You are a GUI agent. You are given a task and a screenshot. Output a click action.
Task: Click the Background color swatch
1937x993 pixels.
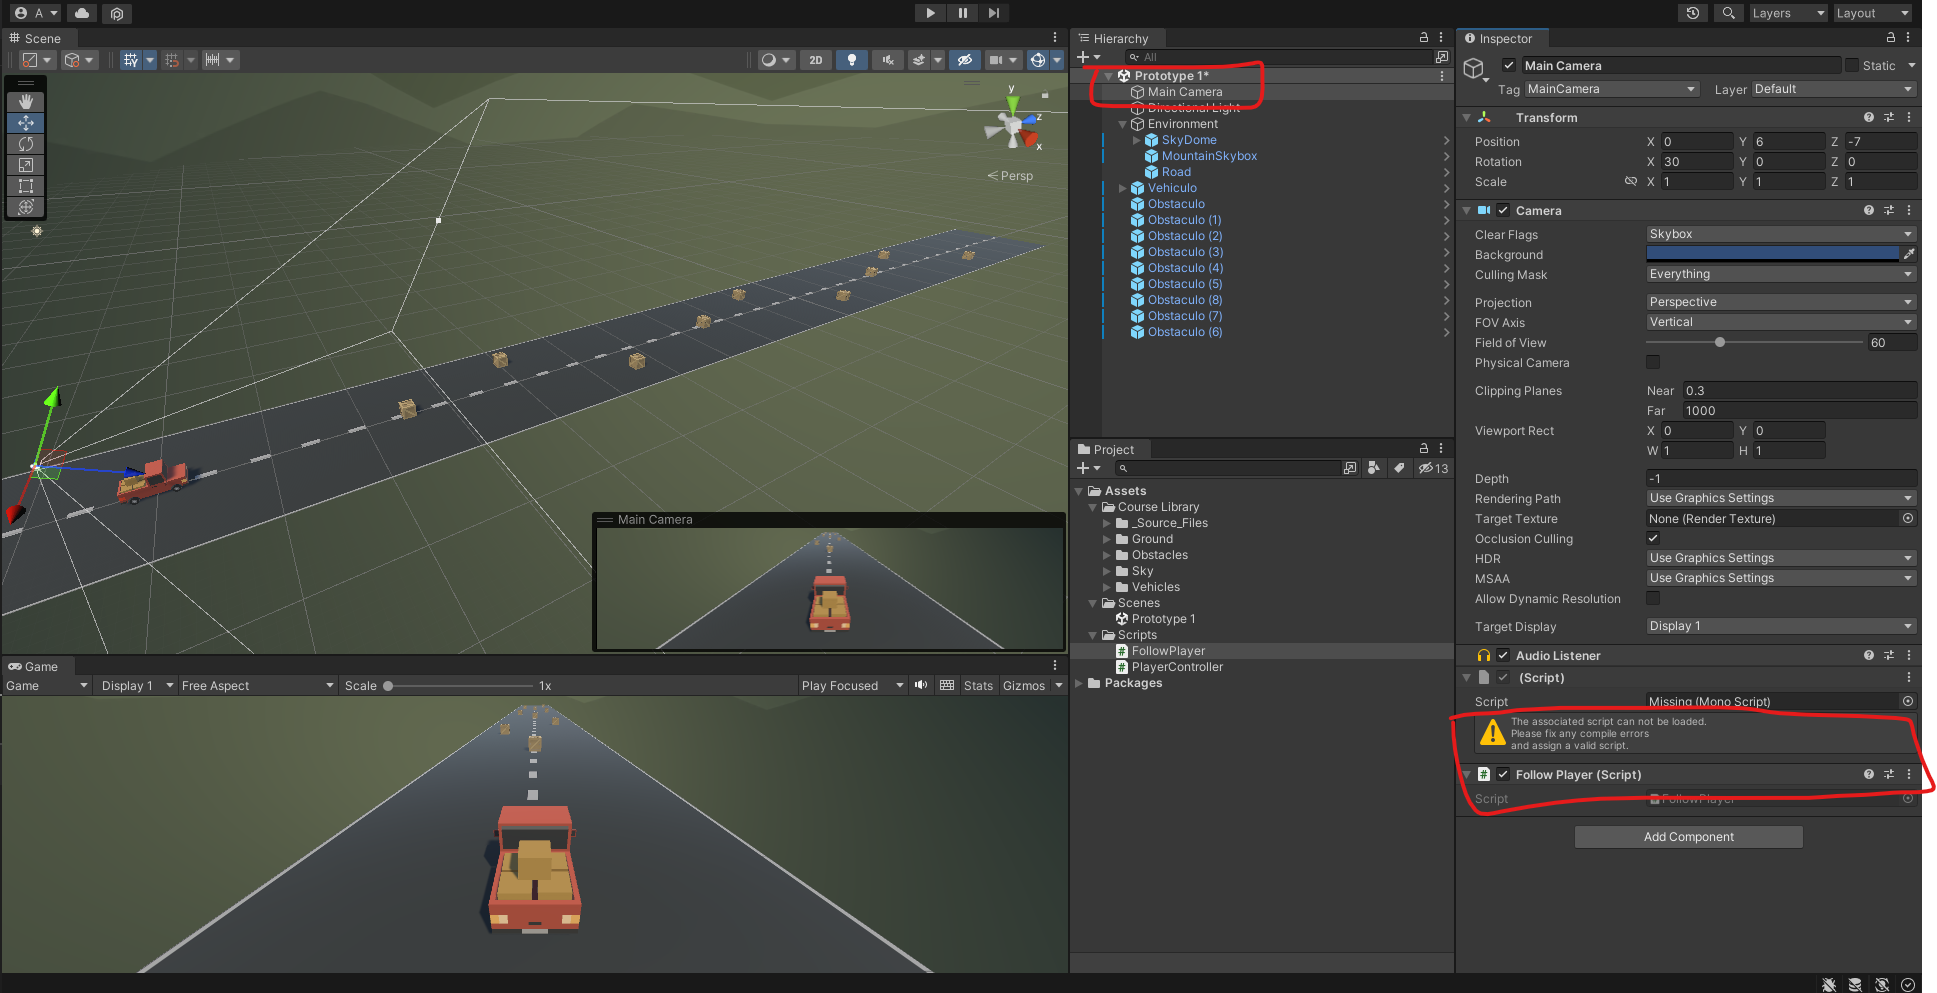(1772, 254)
